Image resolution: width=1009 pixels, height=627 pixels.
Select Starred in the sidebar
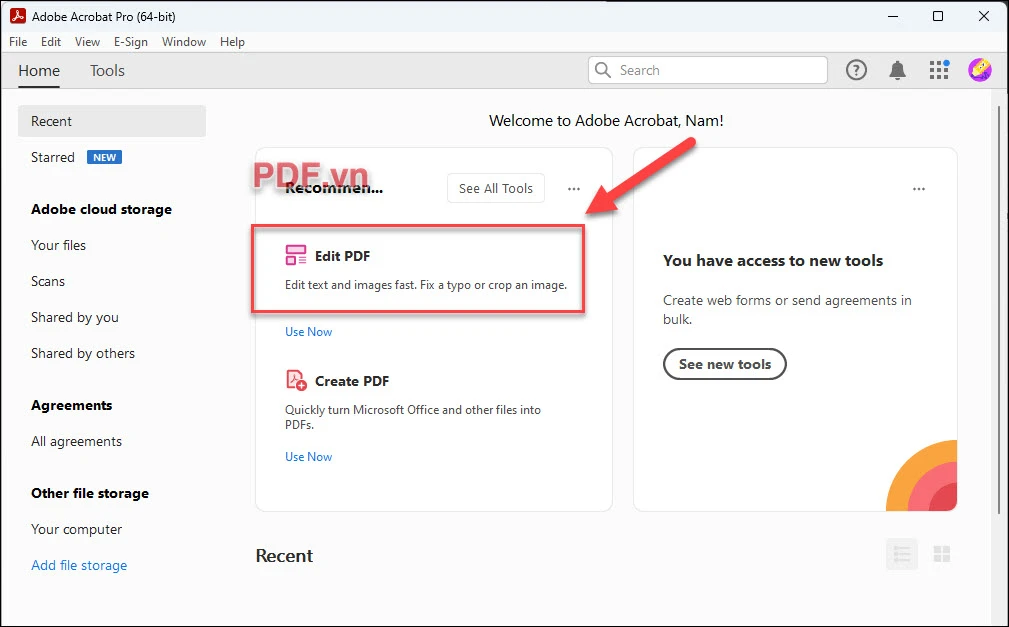[53, 157]
